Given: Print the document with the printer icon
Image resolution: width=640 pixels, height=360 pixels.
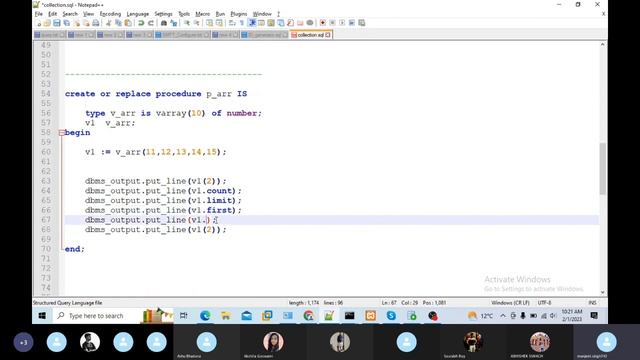Looking at the screenshot, I should point(96,23).
